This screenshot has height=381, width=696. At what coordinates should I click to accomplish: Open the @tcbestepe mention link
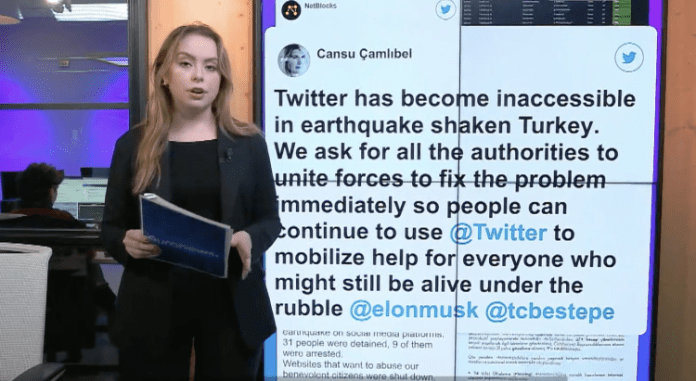coord(550,311)
